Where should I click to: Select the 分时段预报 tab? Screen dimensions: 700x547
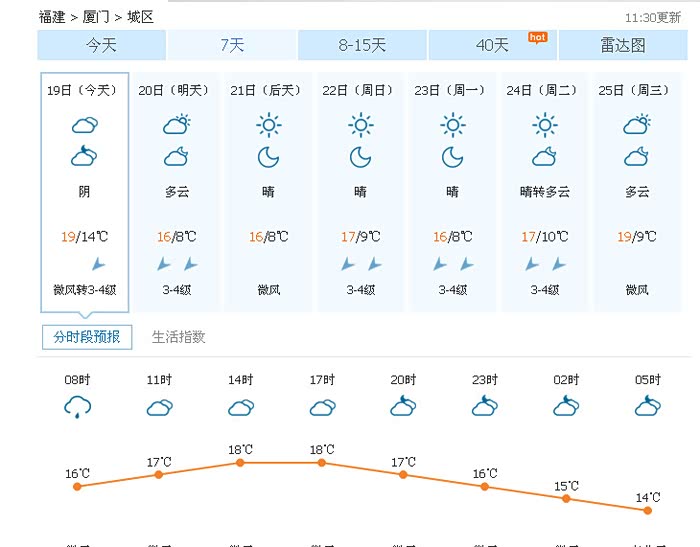[x=87, y=337]
